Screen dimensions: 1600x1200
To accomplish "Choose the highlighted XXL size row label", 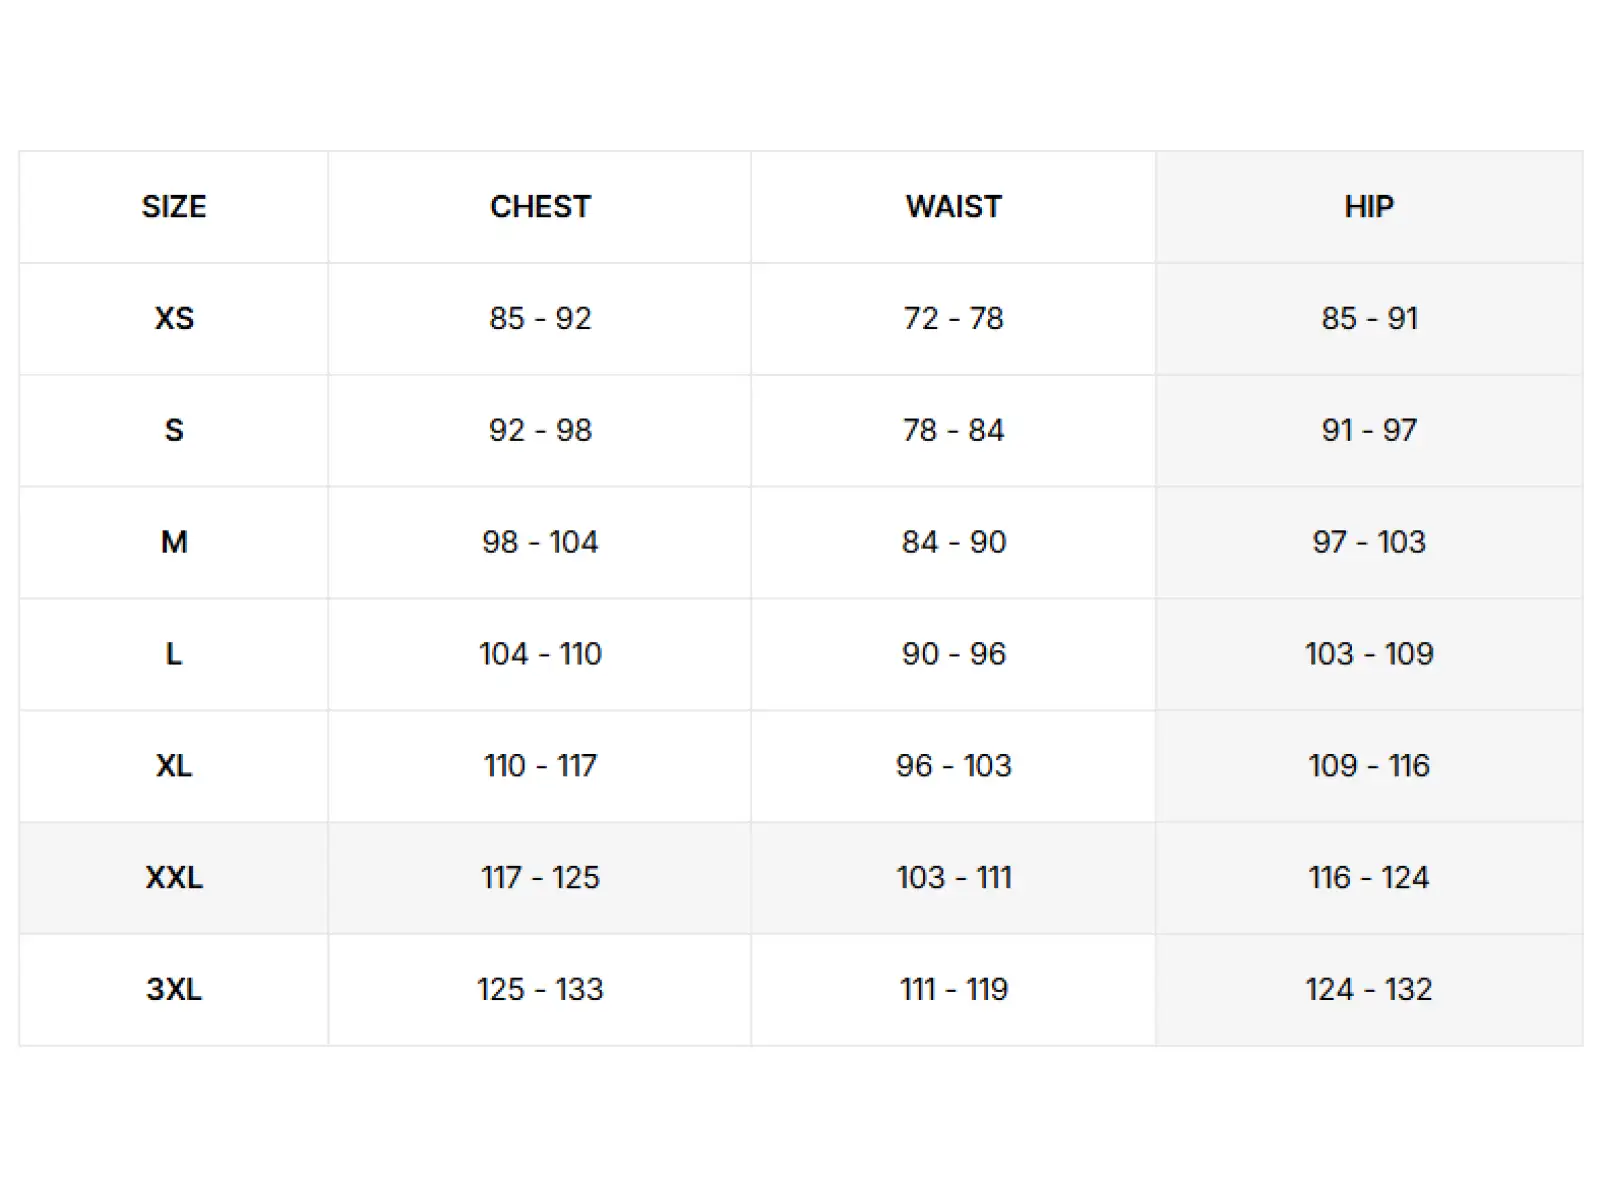I will tap(174, 878).
